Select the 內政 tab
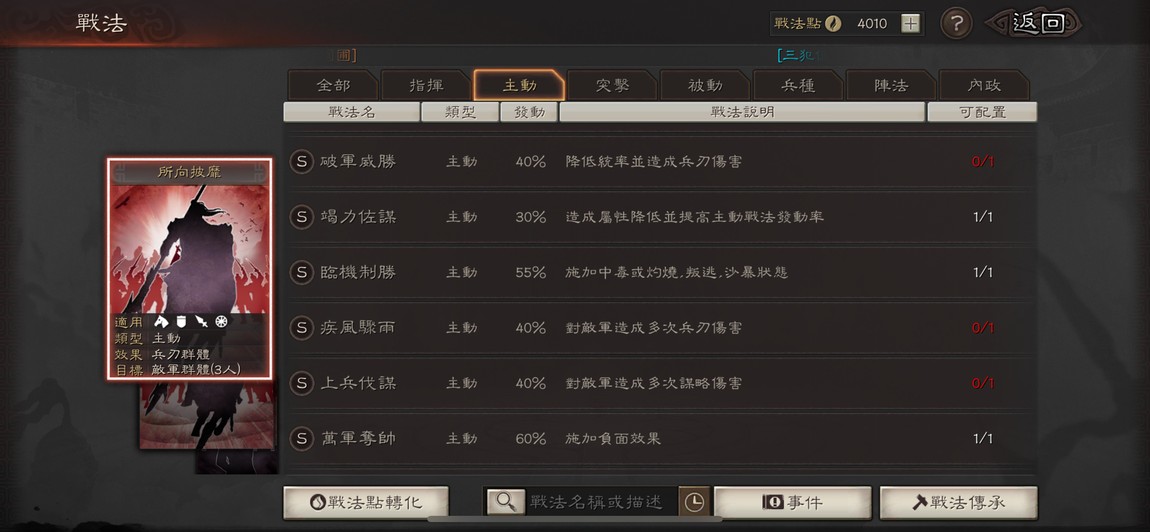1150x532 pixels. [984, 85]
